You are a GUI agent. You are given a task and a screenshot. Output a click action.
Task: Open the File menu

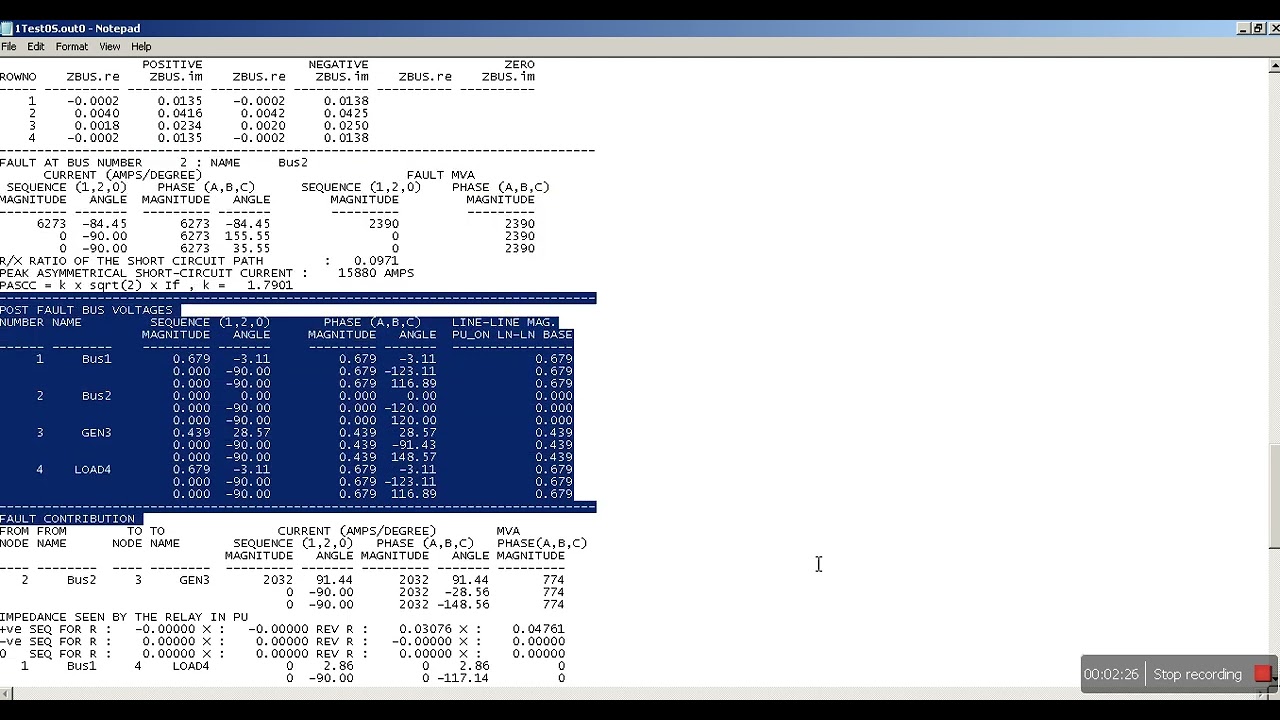tap(9, 46)
